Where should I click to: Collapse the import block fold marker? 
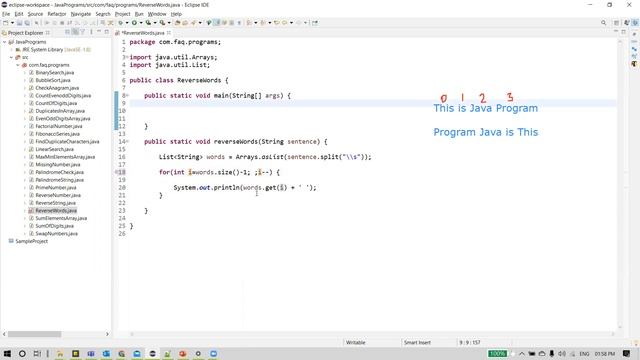tap(127, 58)
